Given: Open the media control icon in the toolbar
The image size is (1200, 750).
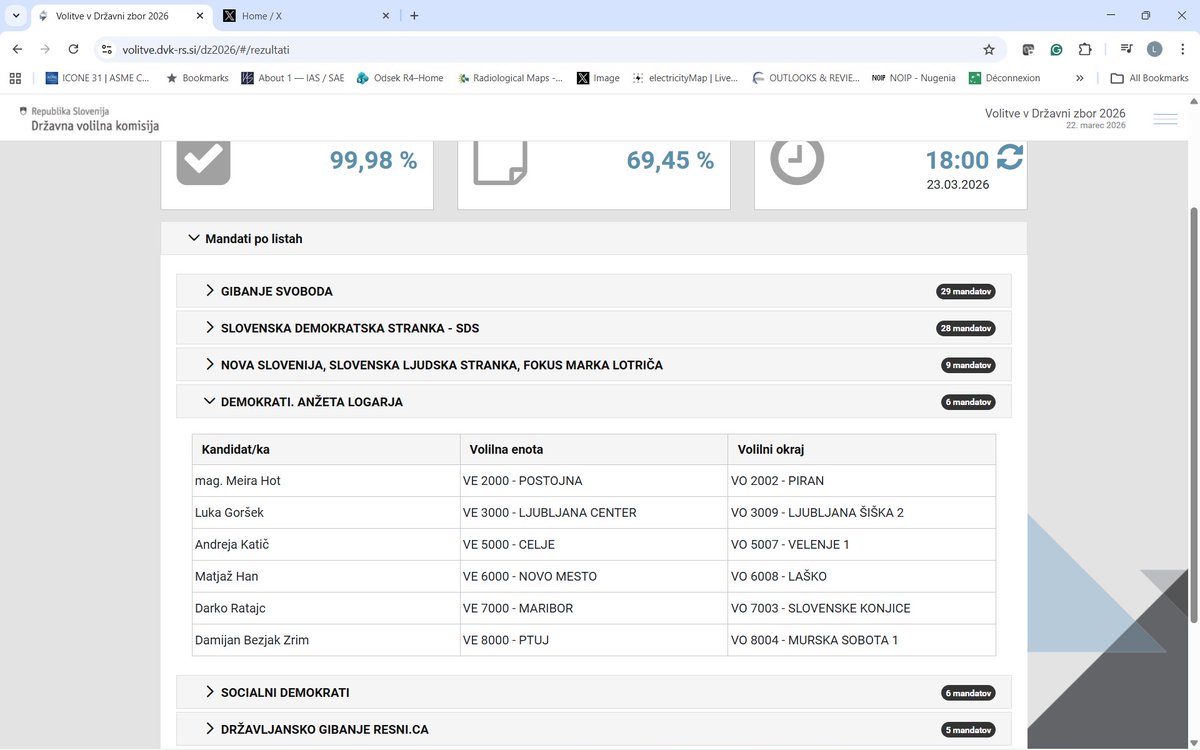Looking at the screenshot, I should [1126, 49].
